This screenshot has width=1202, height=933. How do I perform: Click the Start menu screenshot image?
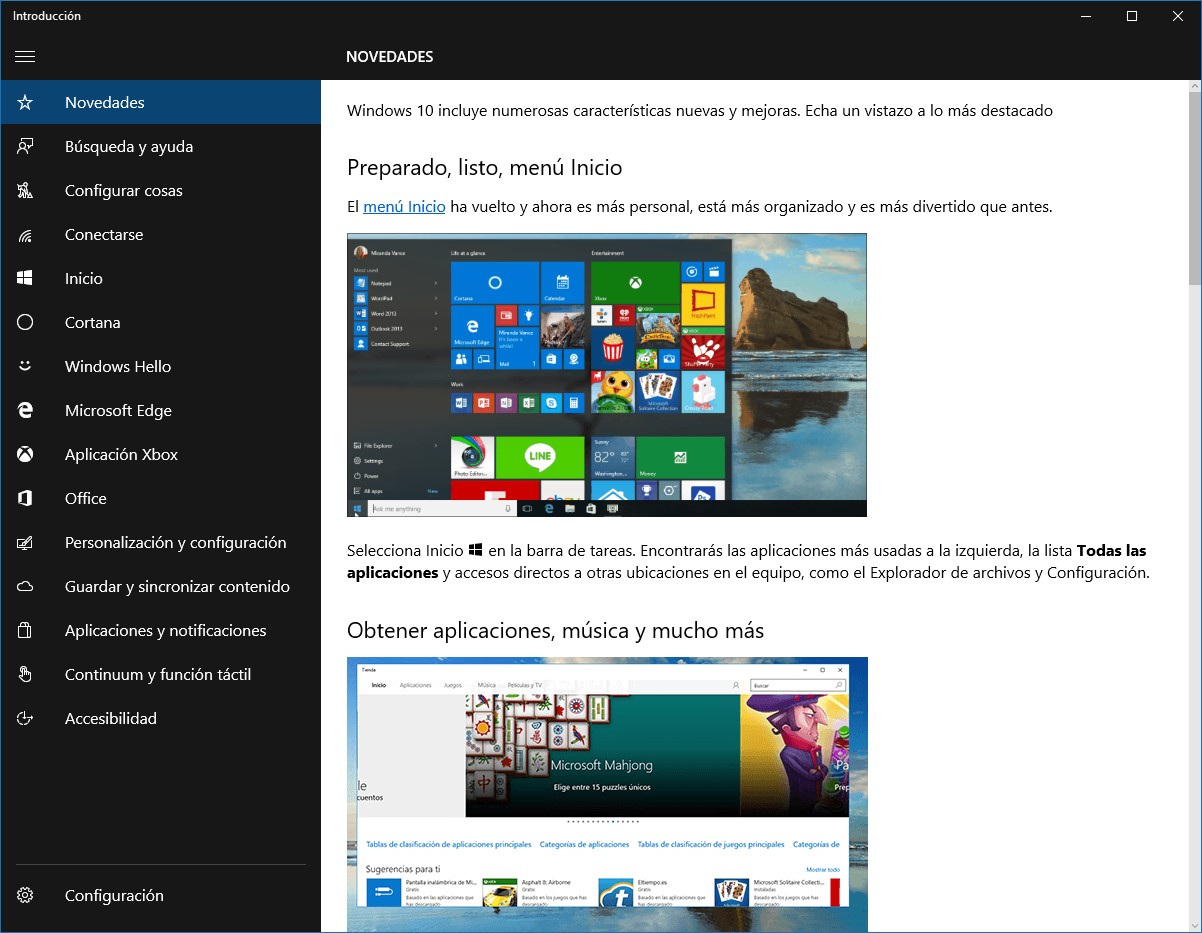(607, 375)
